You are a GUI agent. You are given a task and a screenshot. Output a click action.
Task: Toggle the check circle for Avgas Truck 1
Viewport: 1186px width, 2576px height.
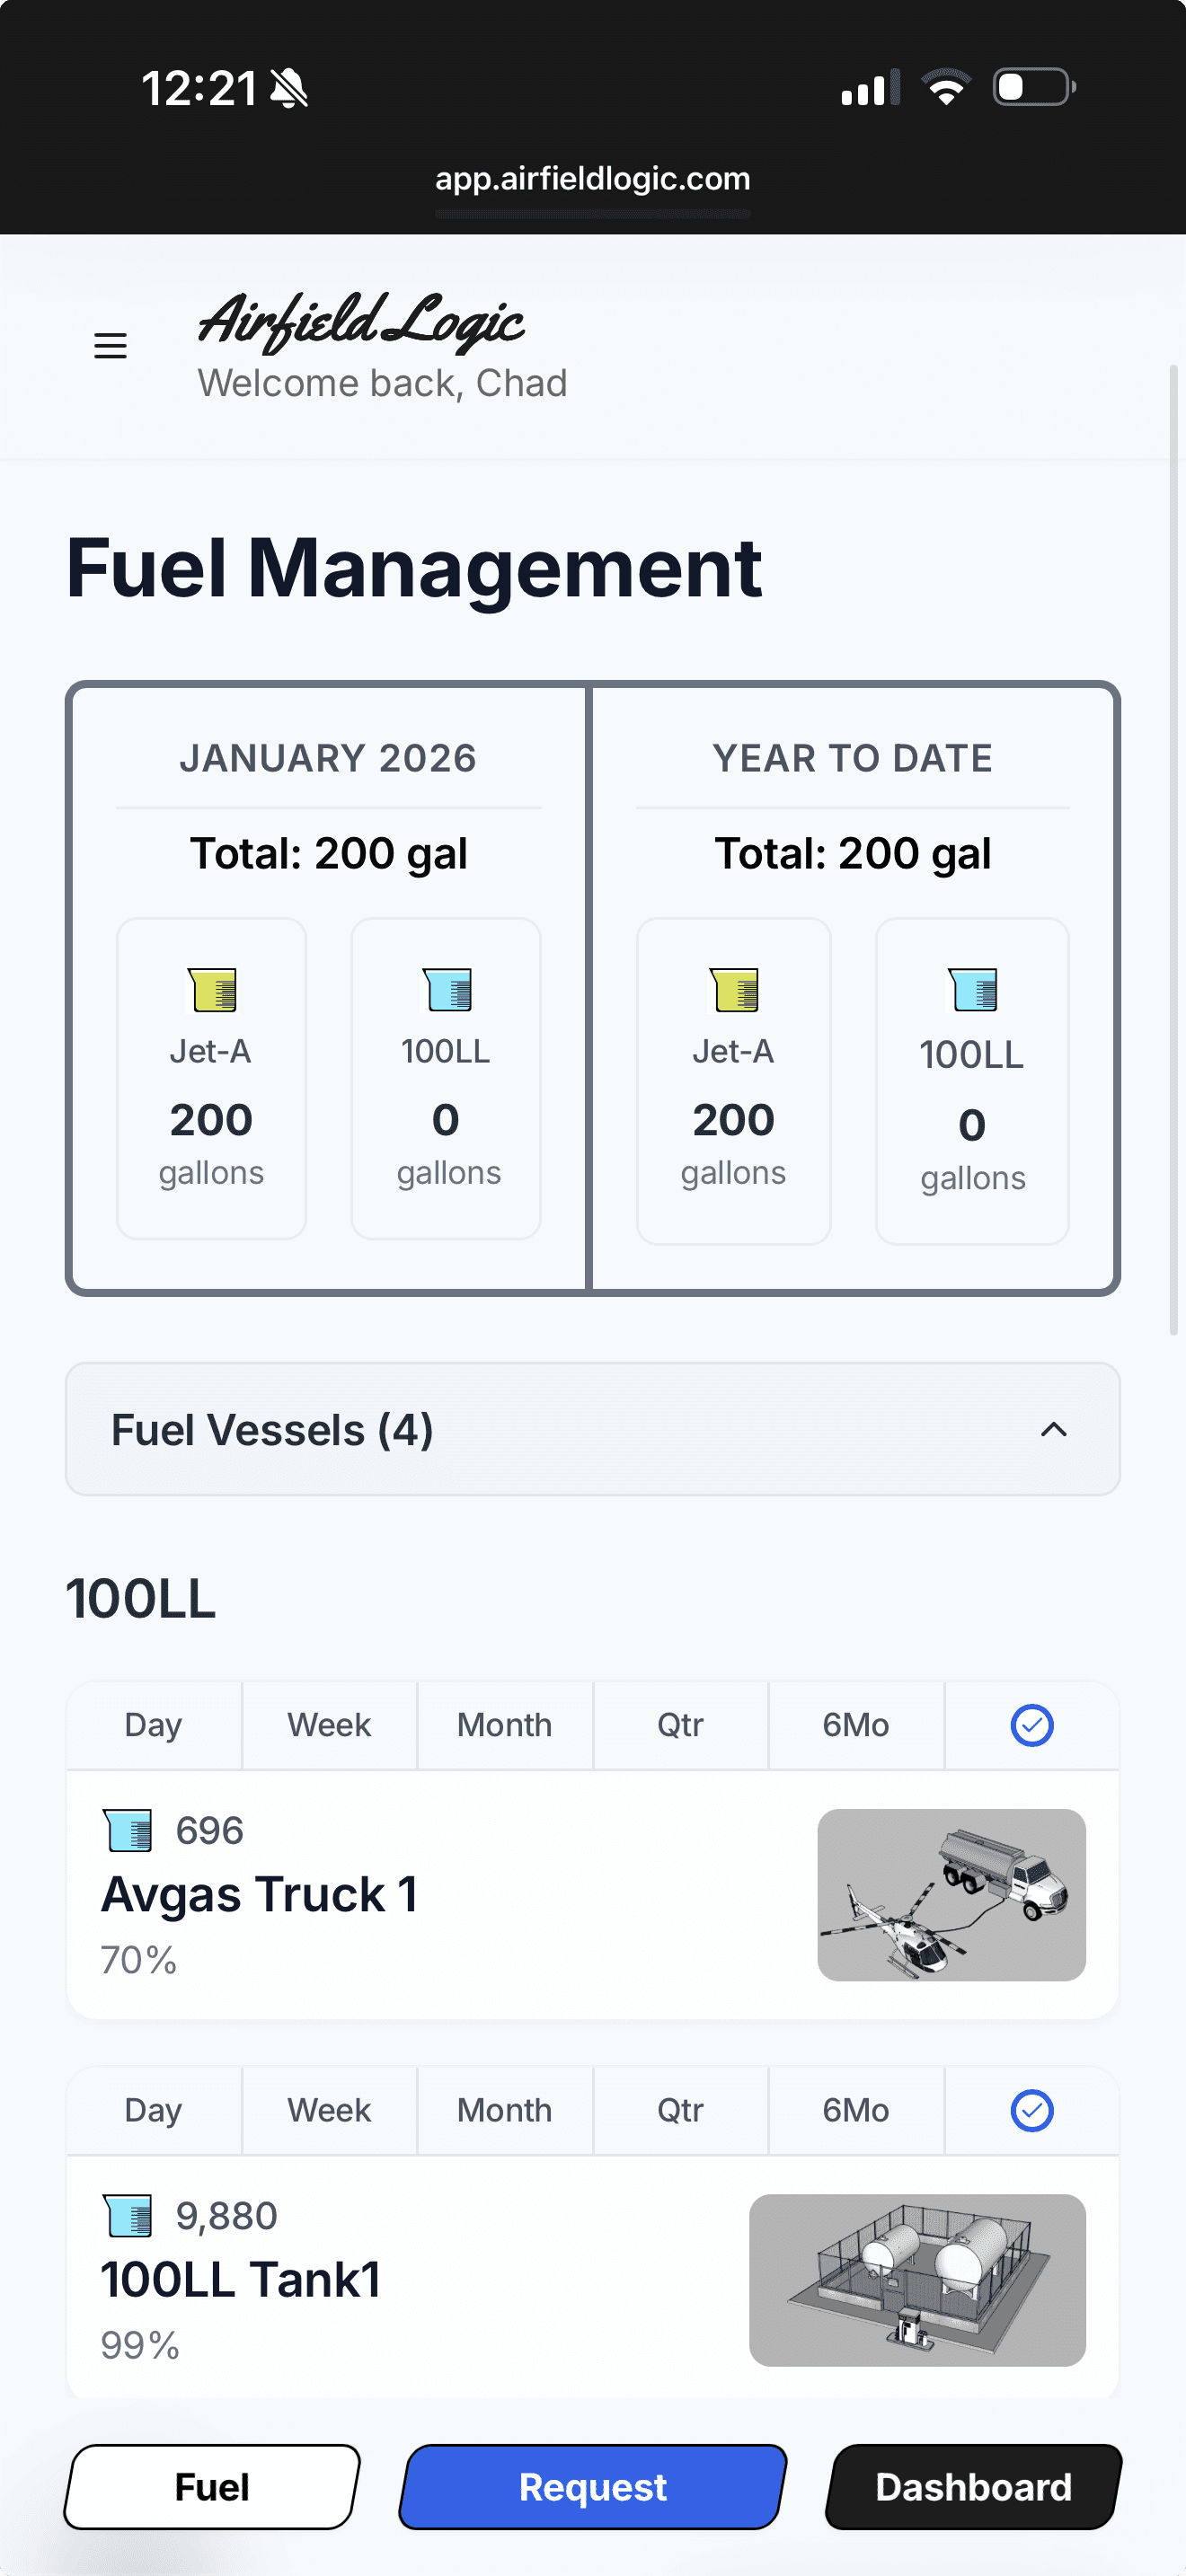[x=1031, y=1725]
